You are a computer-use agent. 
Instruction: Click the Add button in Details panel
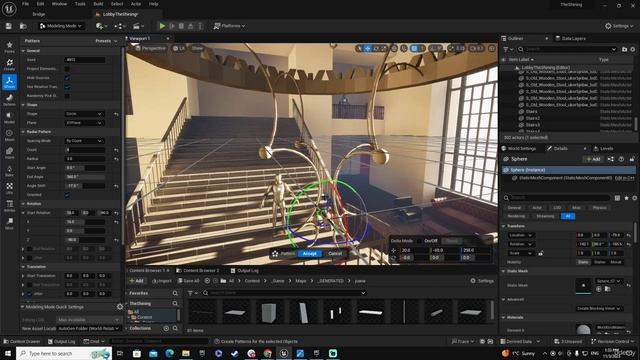pos(593,159)
